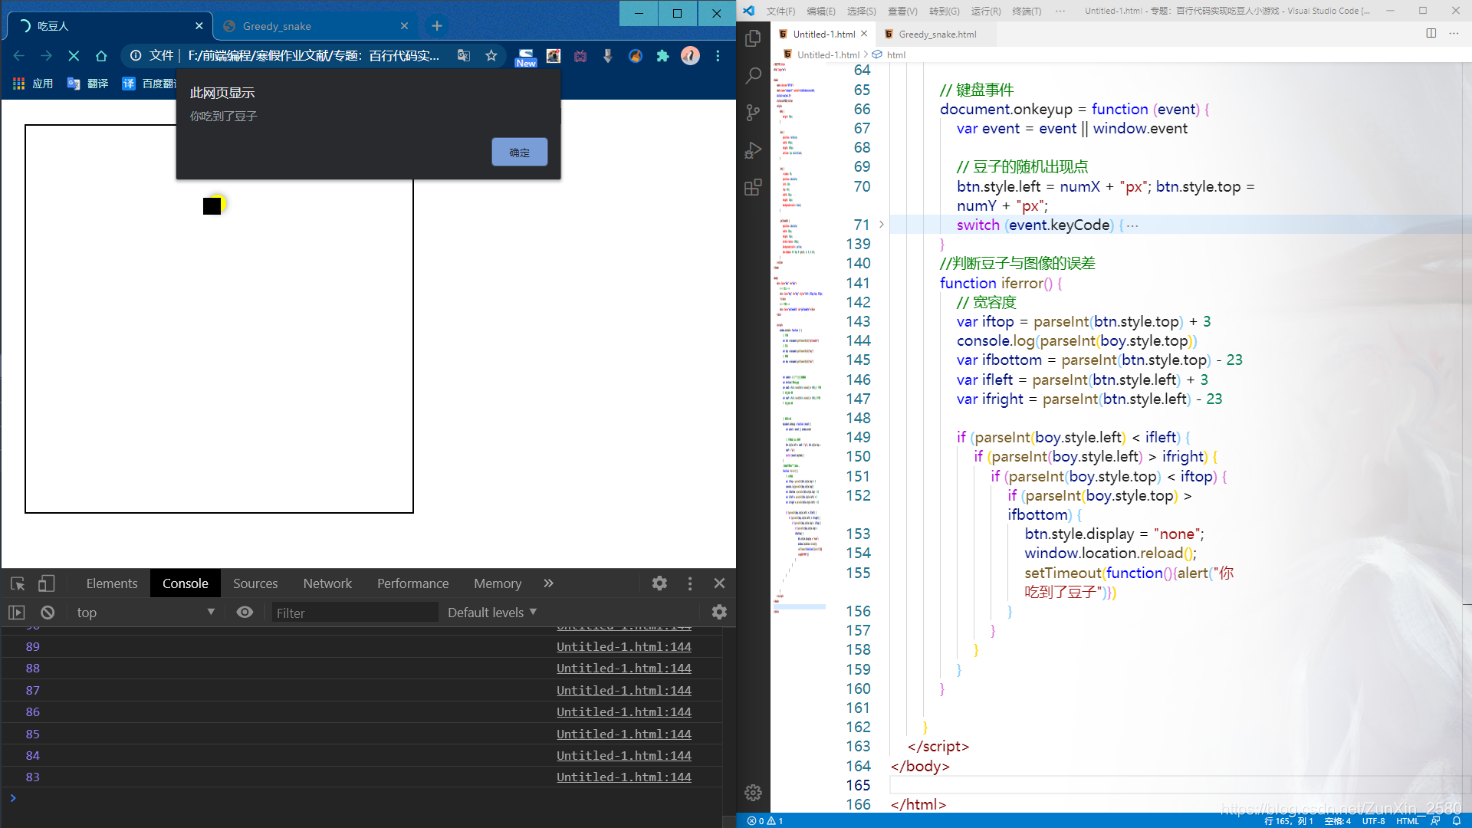
Task: Toggle the console sidebar
Action: (16, 612)
